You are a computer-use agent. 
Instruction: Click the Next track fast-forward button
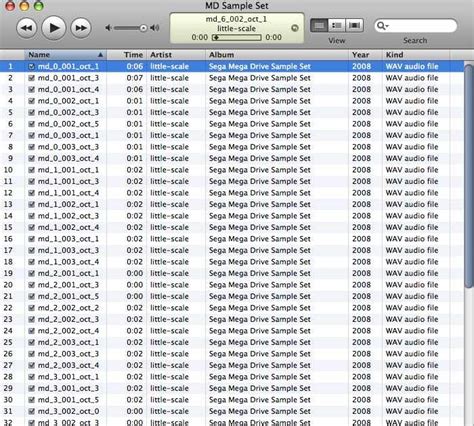pos(81,28)
